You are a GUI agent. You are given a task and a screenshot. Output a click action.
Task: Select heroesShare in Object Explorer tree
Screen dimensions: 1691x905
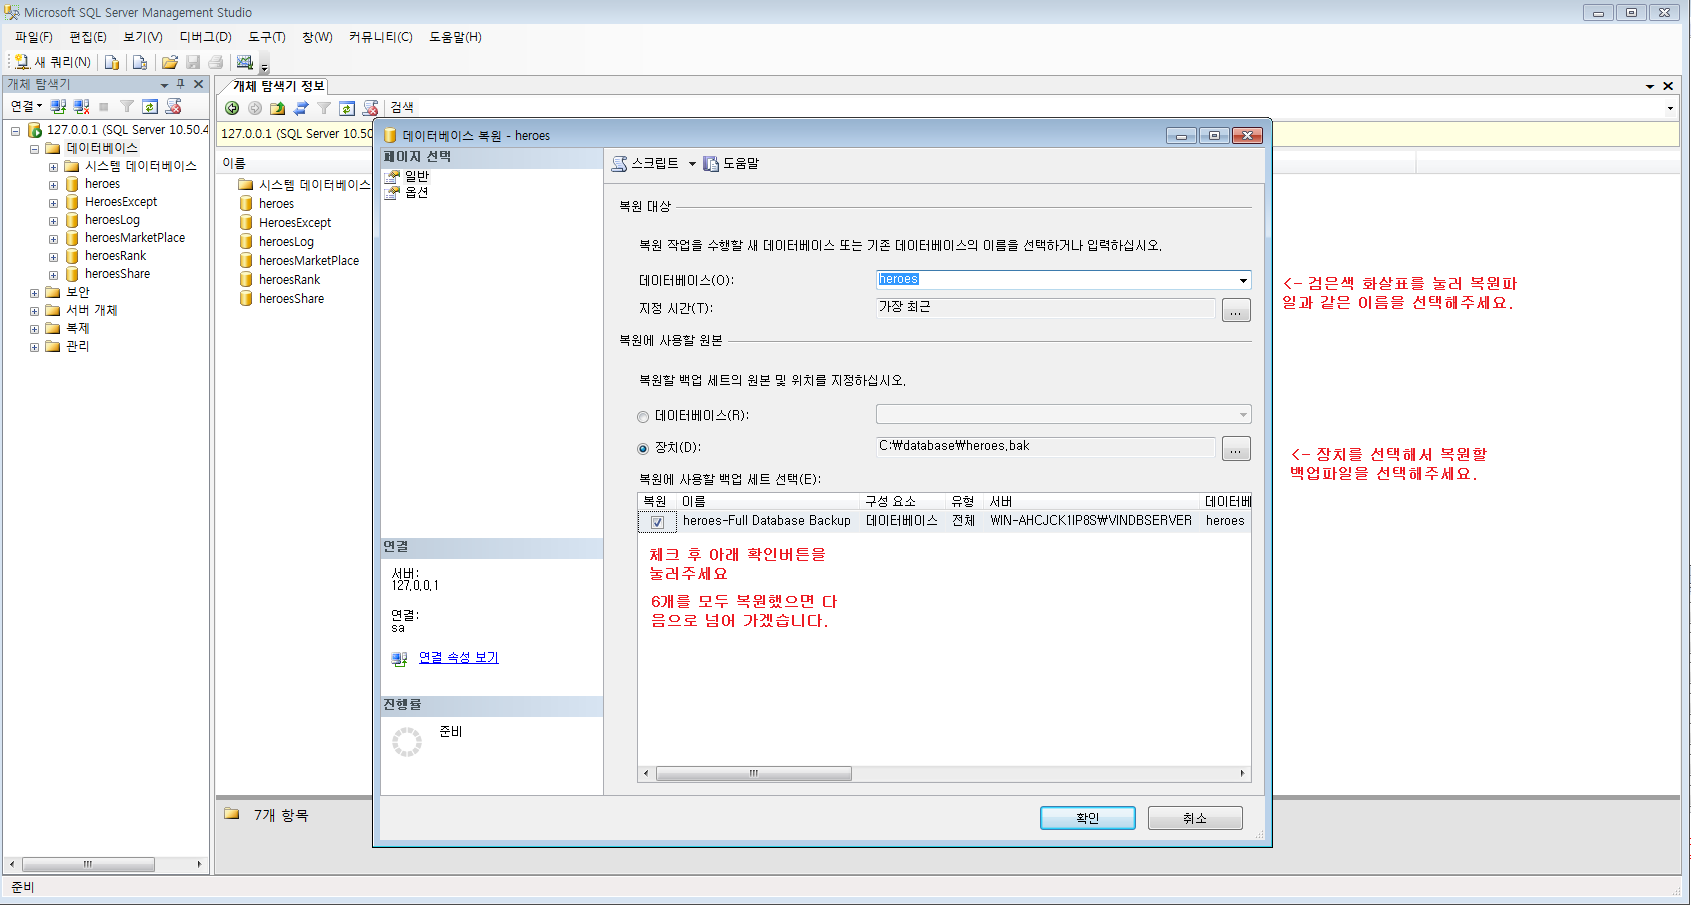pyautogui.click(x=117, y=274)
